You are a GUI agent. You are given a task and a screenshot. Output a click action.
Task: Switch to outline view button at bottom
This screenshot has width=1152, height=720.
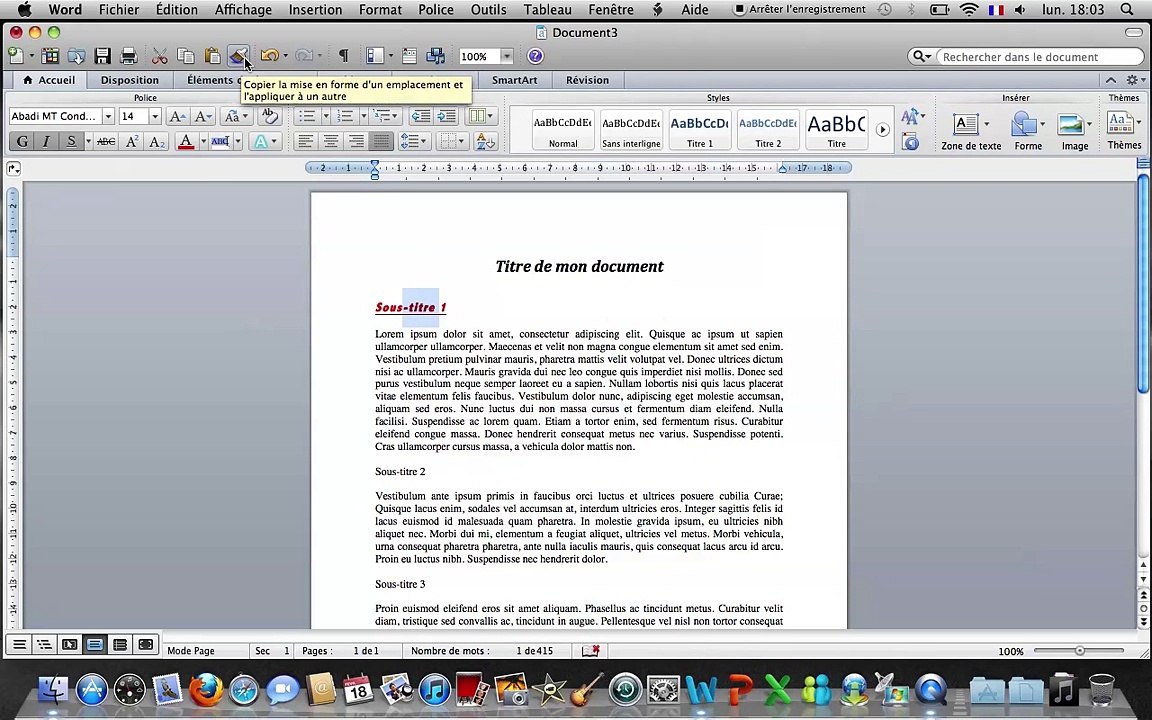[44, 645]
